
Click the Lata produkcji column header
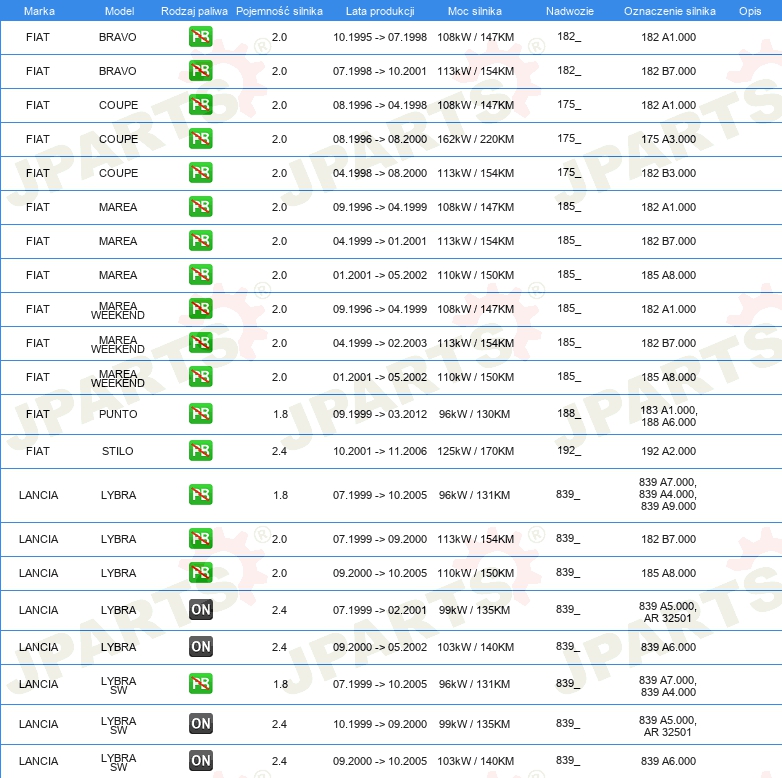coord(380,10)
